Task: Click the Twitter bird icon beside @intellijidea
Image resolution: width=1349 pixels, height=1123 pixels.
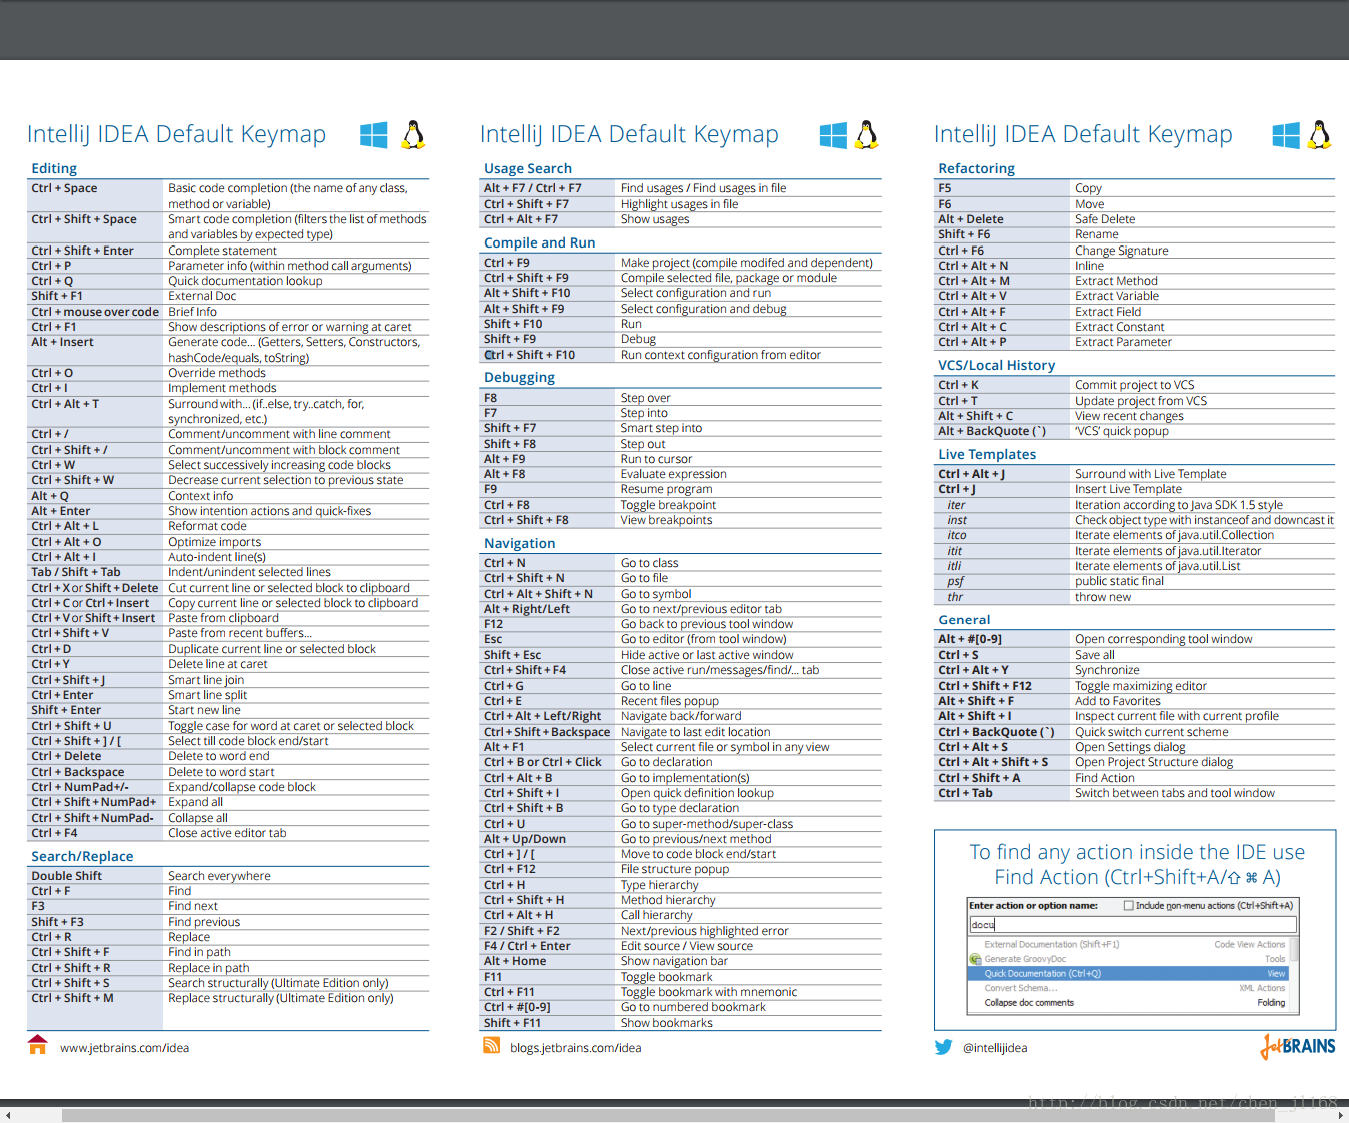Action: point(944,1047)
